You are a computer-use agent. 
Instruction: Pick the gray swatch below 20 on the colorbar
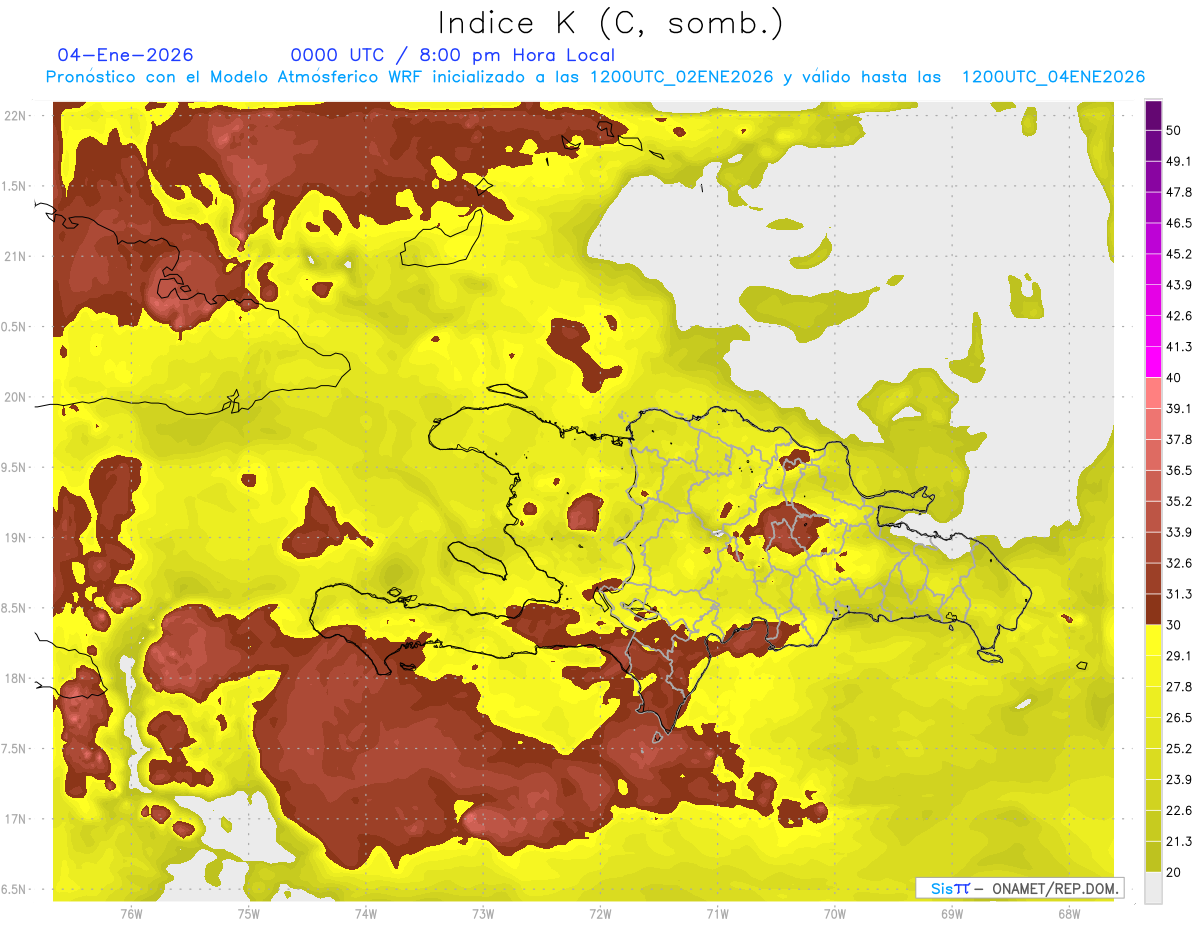point(1153,888)
